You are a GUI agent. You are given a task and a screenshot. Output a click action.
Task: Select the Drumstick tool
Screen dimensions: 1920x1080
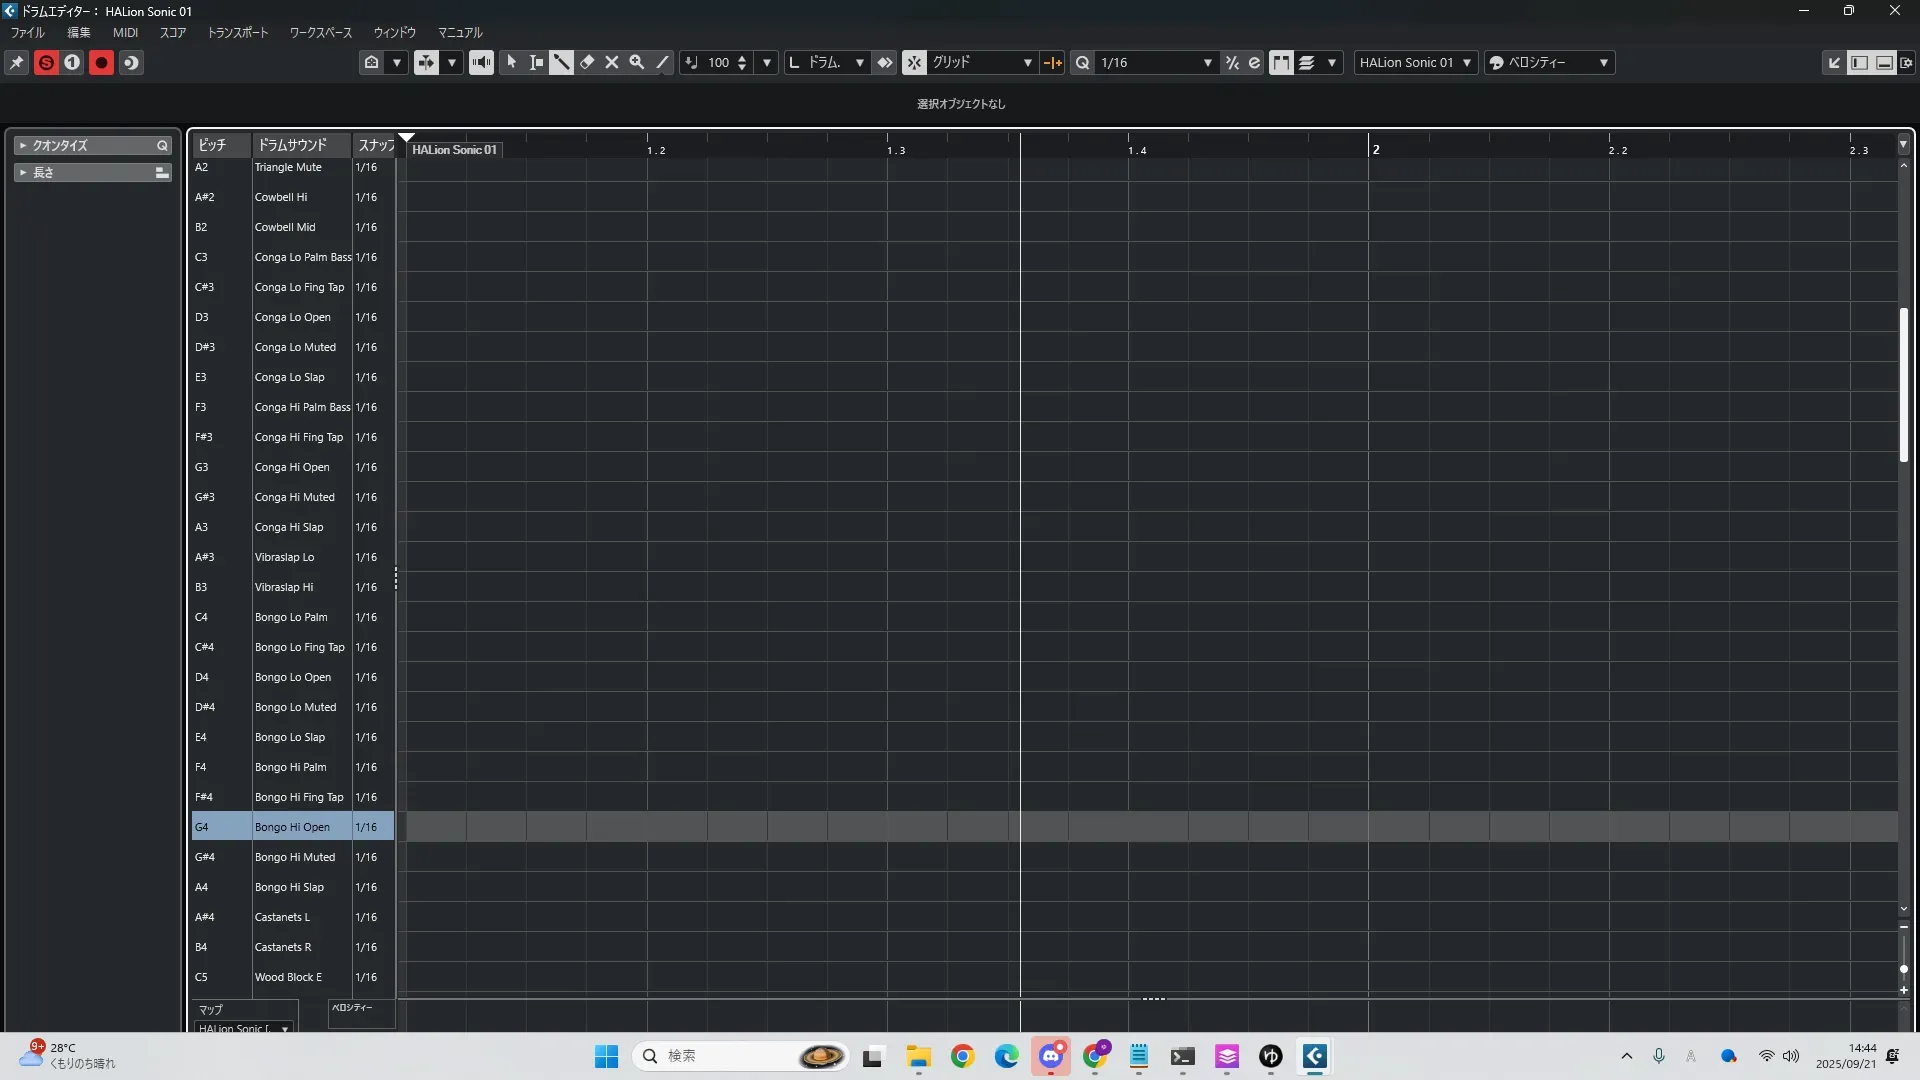tap(561, 62)
